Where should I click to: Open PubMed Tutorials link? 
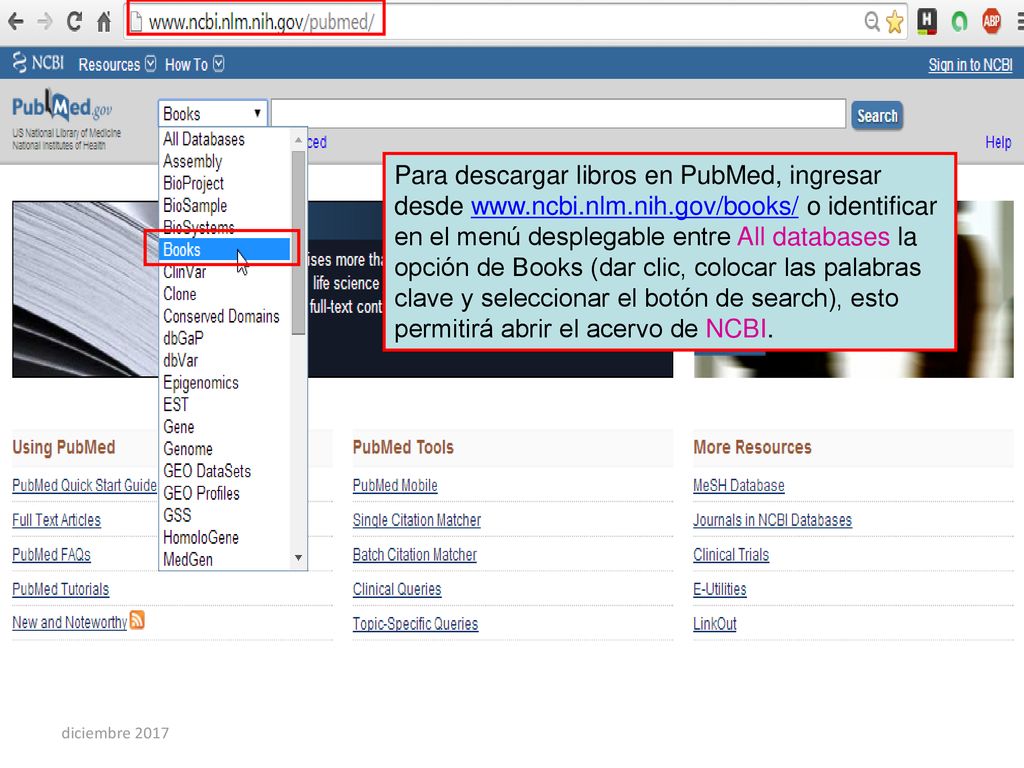[61, 589]
